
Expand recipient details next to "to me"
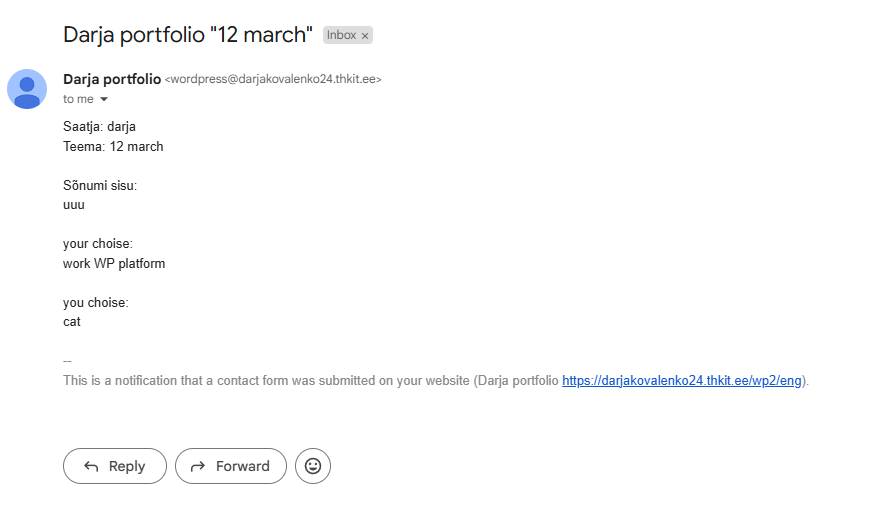(x=103, y=100)
